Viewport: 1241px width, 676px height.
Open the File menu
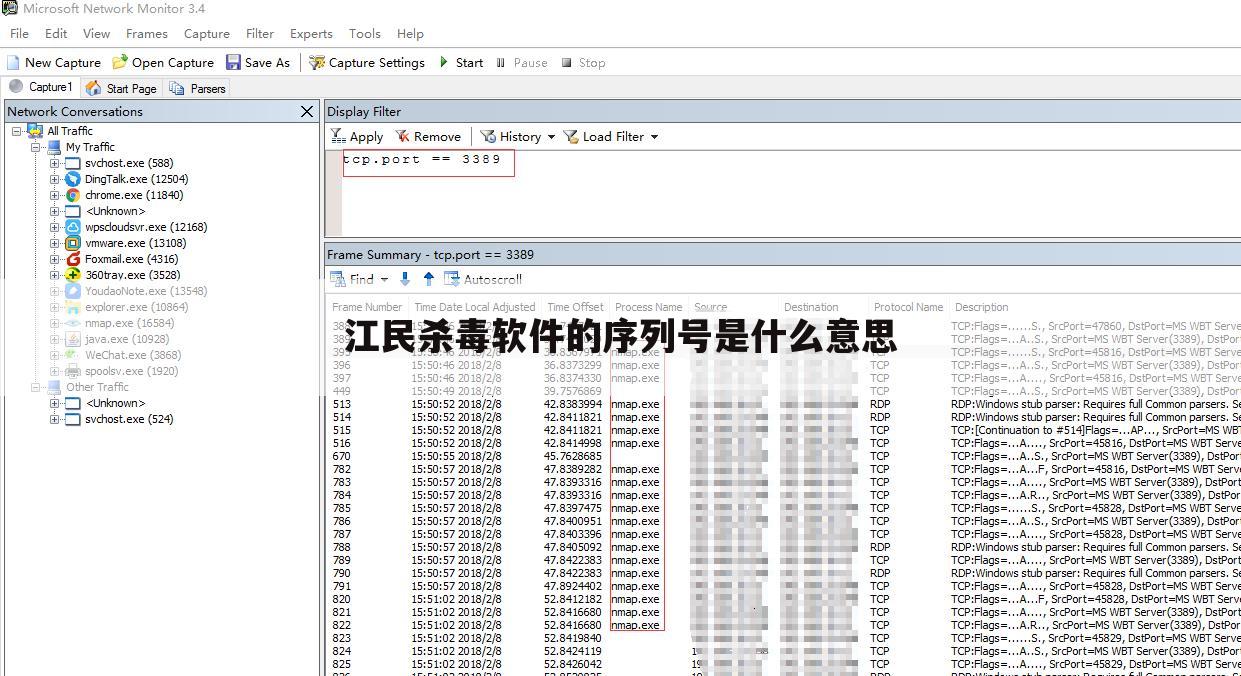(19, 33)
